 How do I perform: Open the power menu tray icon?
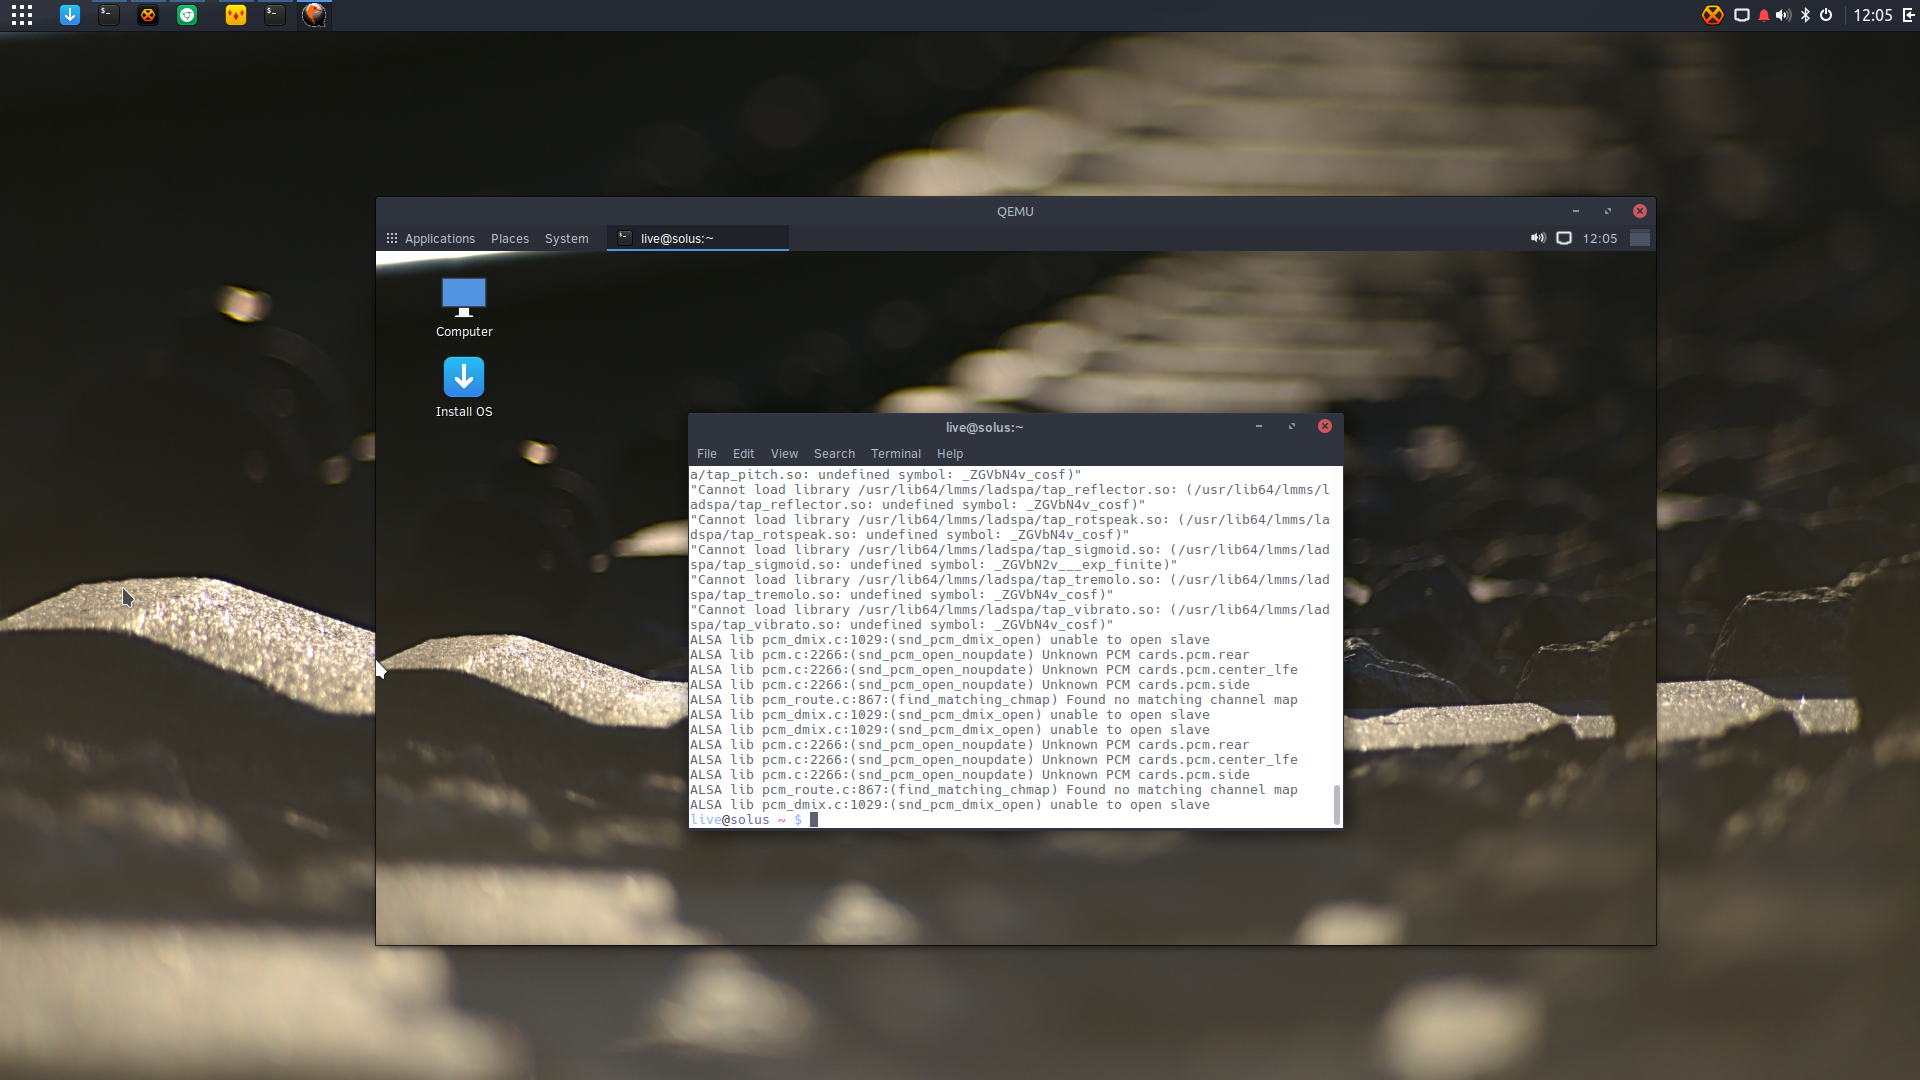(x=1826, y=15)
